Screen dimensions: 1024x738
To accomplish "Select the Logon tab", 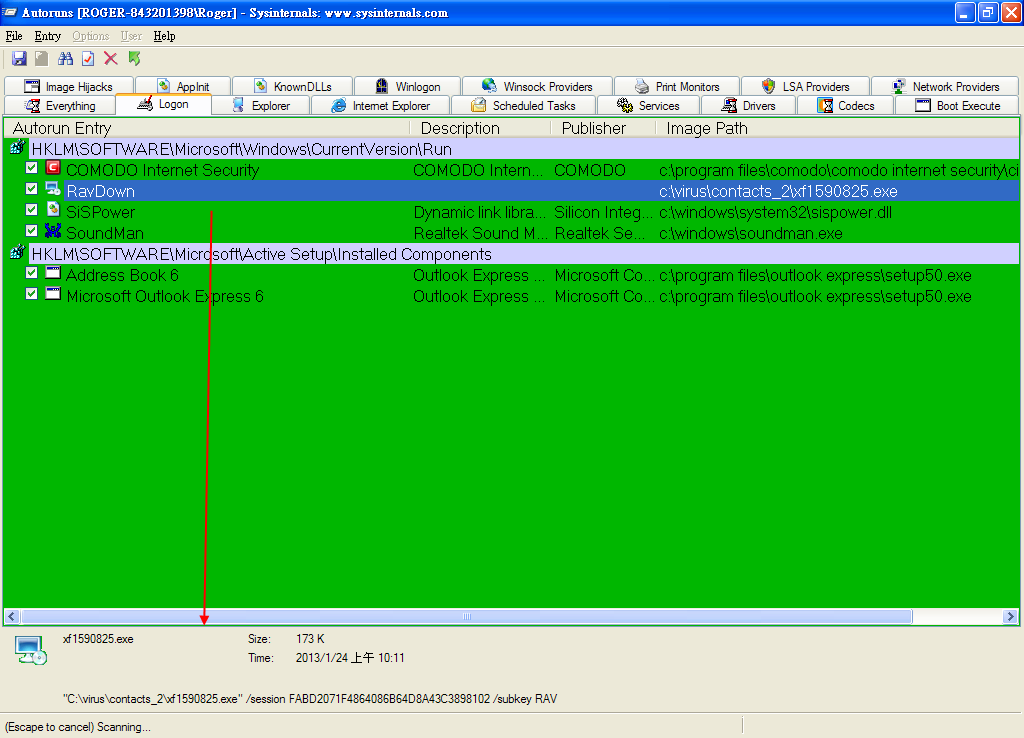I will pyautogui.click(x=163, y=104).
